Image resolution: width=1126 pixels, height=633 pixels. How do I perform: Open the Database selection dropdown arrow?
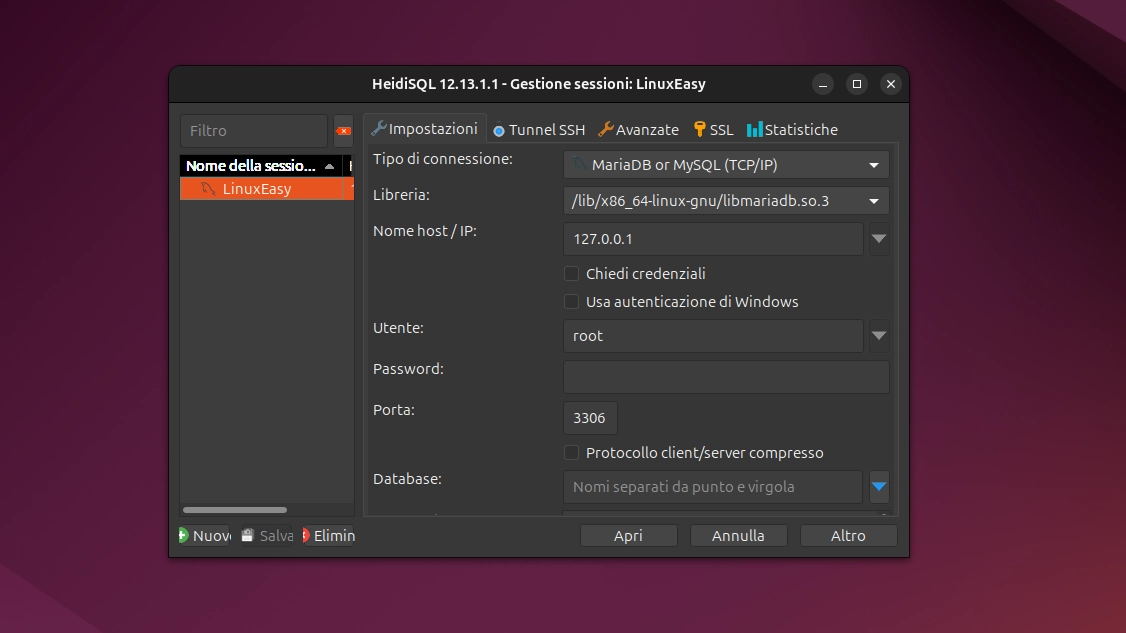point(879,487)
